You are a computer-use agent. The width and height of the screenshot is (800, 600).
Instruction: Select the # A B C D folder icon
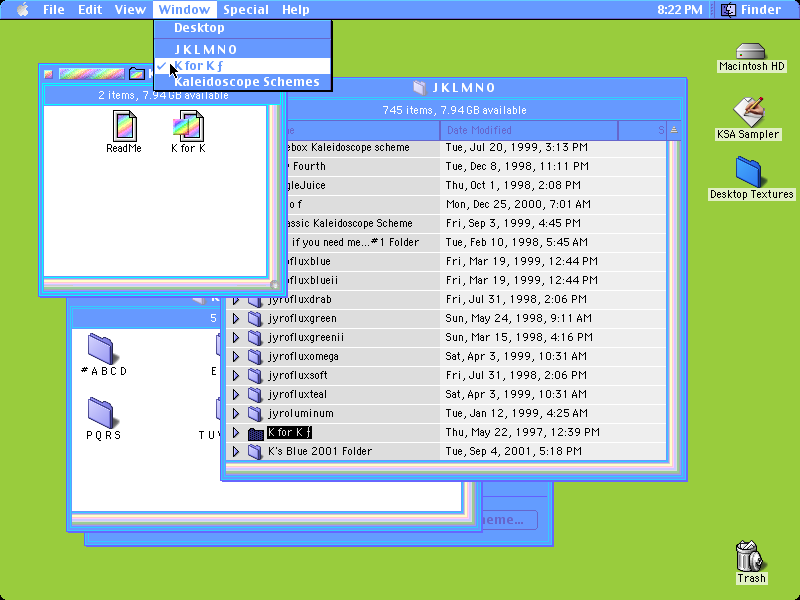102,349
